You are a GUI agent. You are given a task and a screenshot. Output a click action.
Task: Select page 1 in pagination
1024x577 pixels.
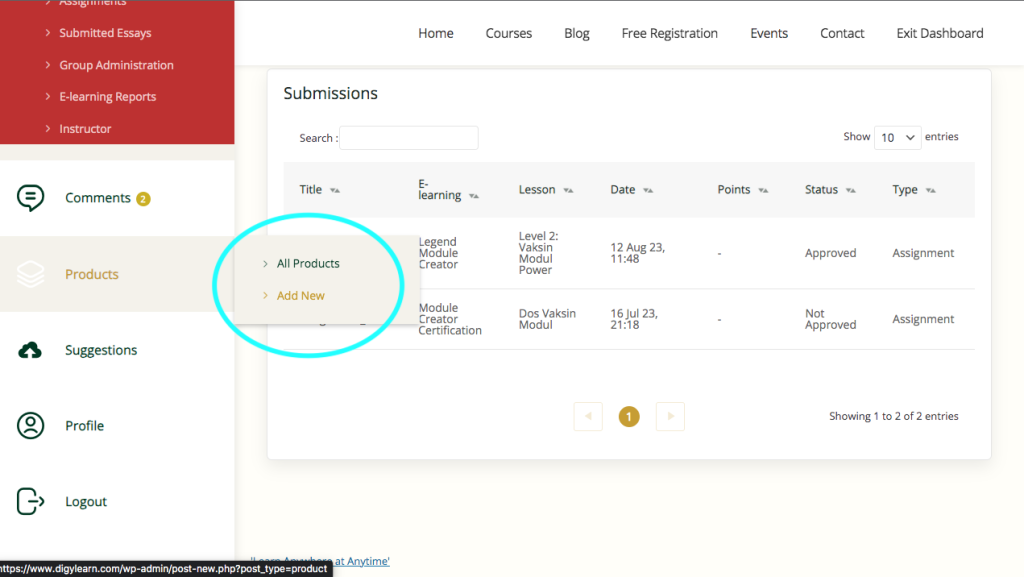pyautogui.click(x=629, y=416)
